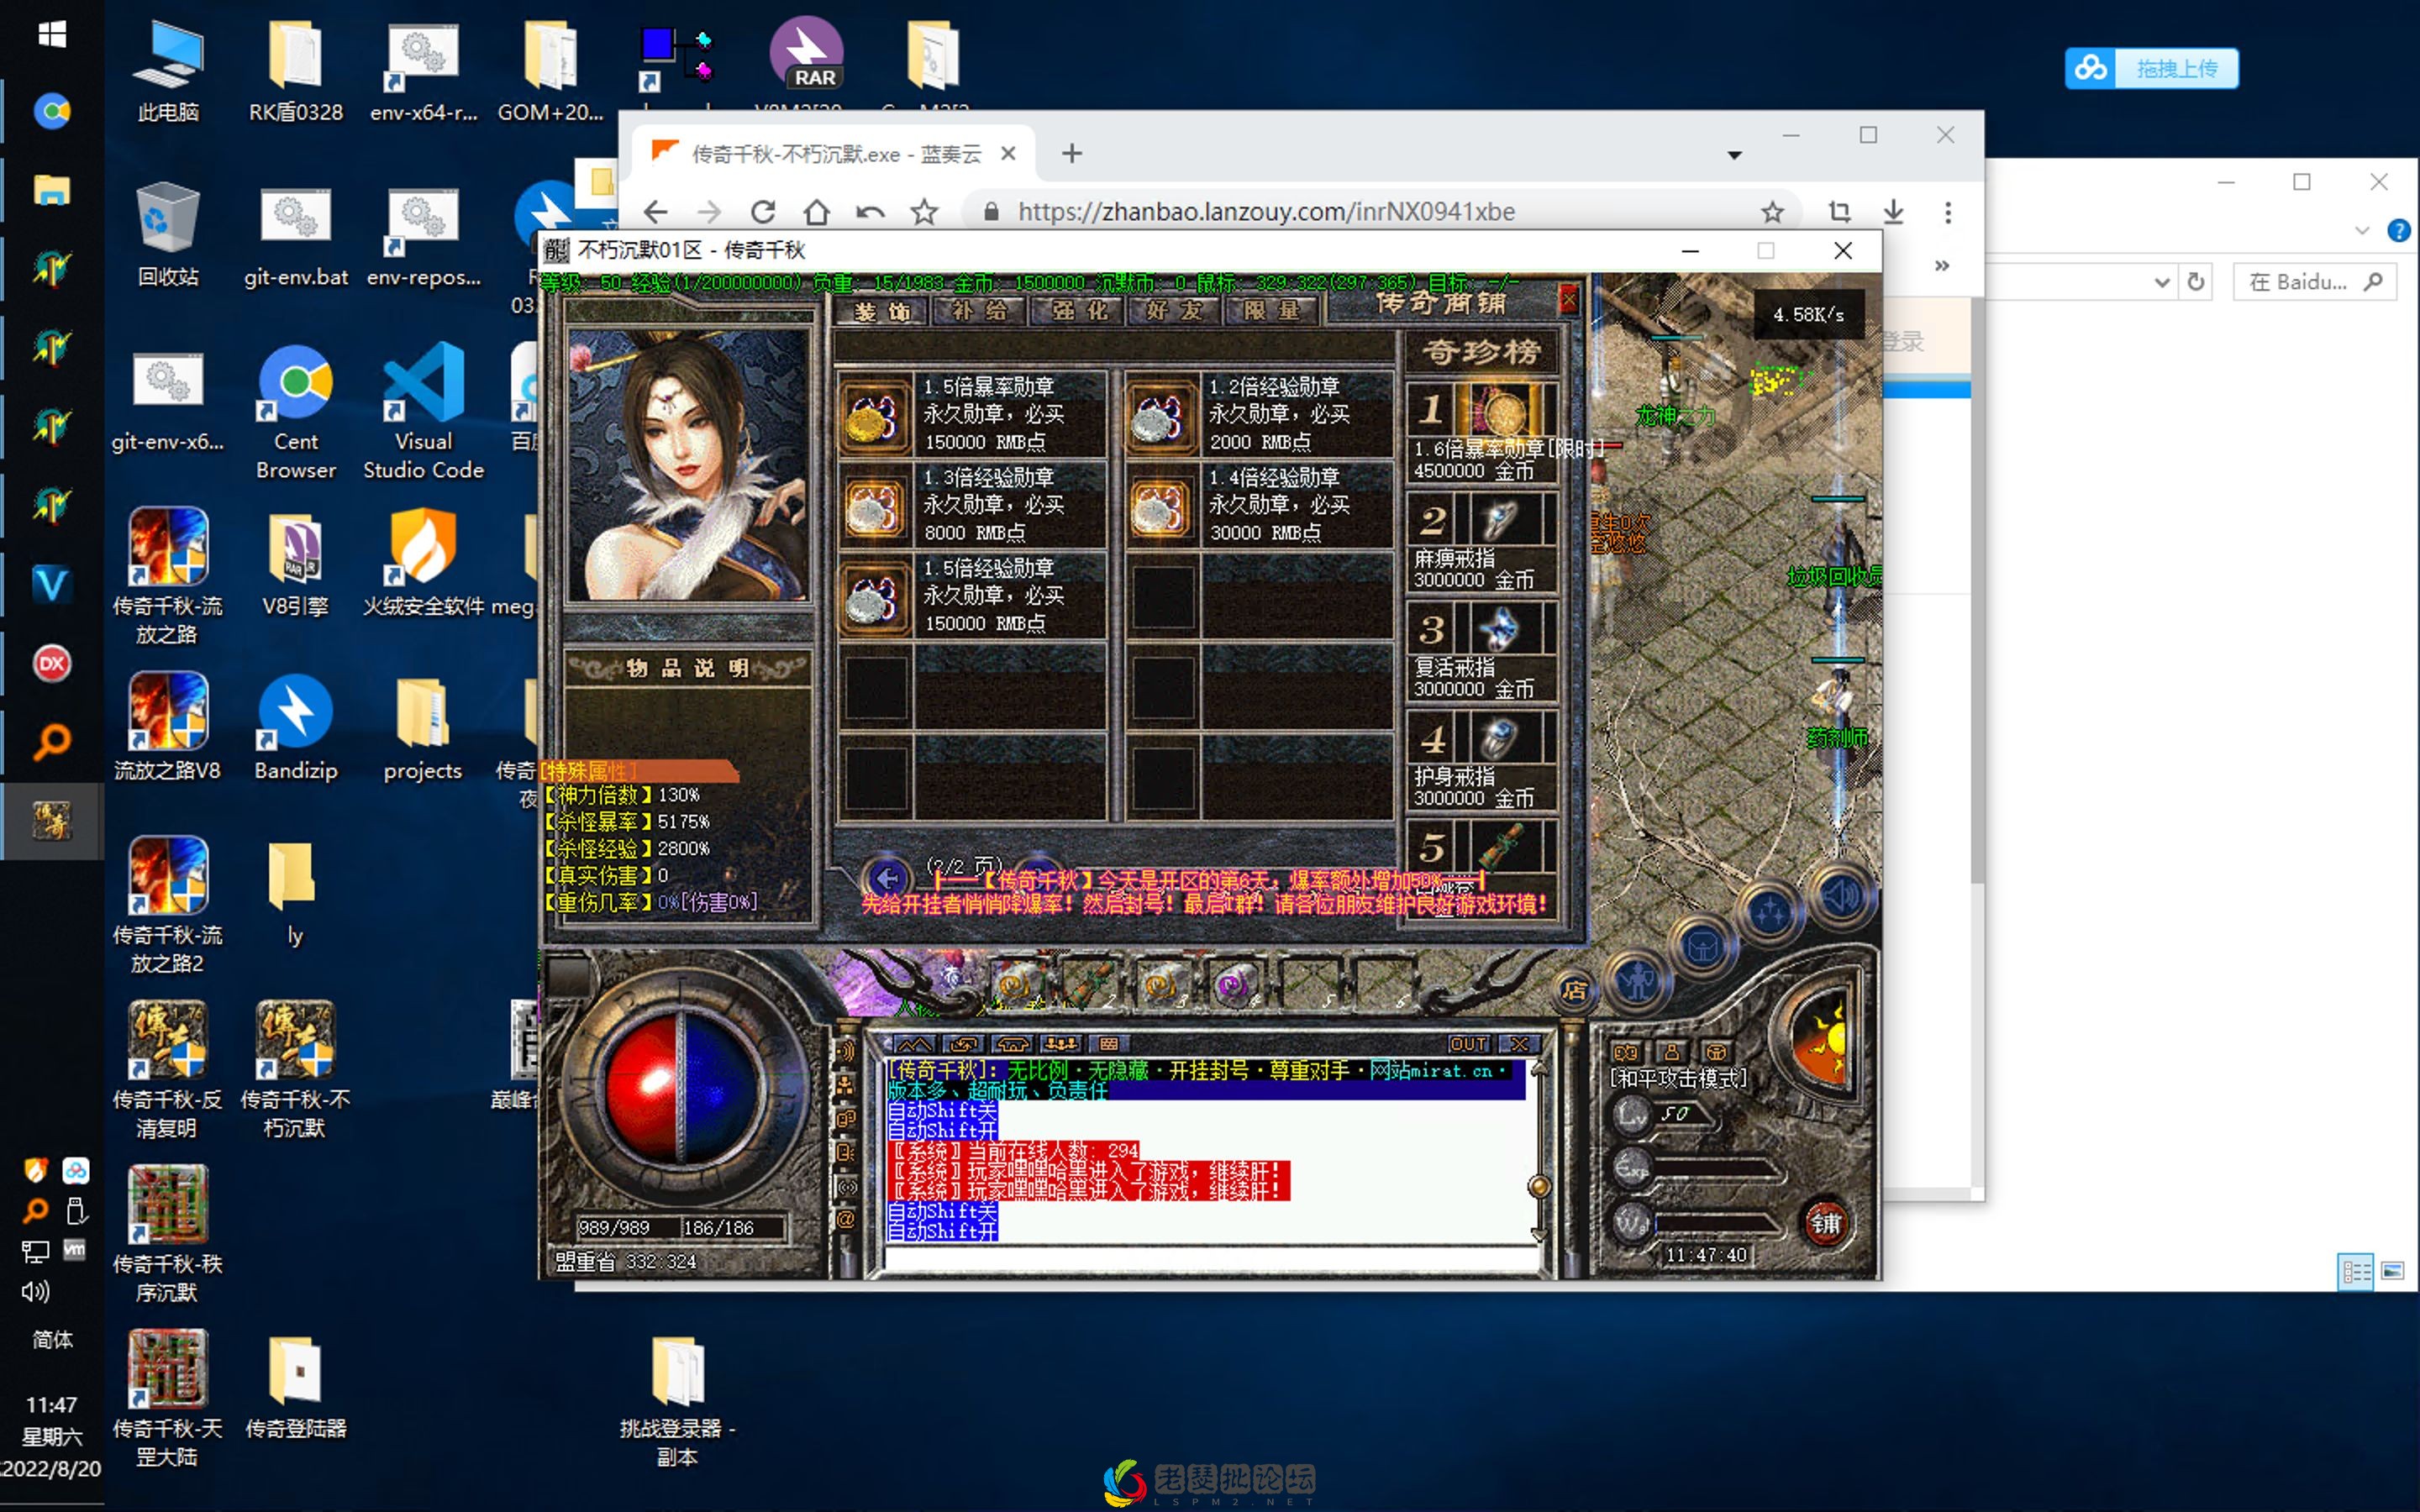Switch to the 补给 shop tab

point(979,312)
